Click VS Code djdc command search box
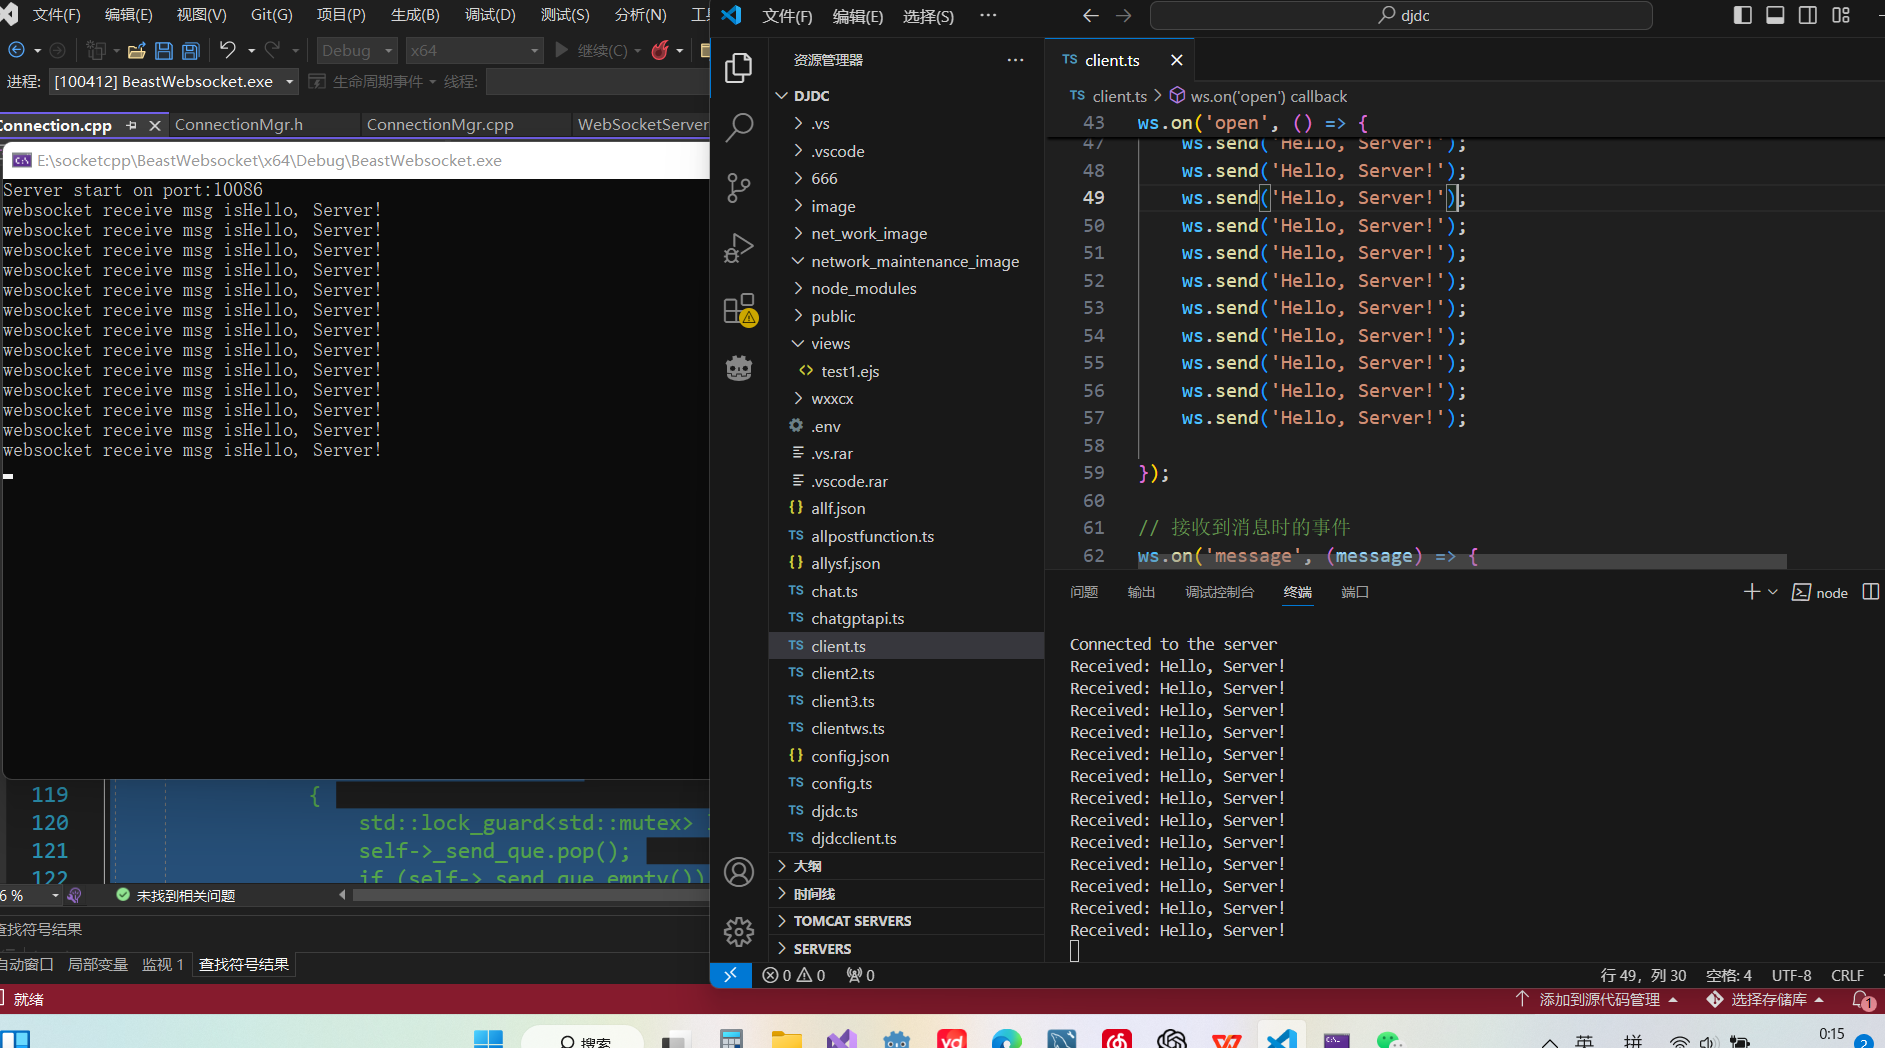This screenshot has height=1048, width=1885. point(1401,15)
